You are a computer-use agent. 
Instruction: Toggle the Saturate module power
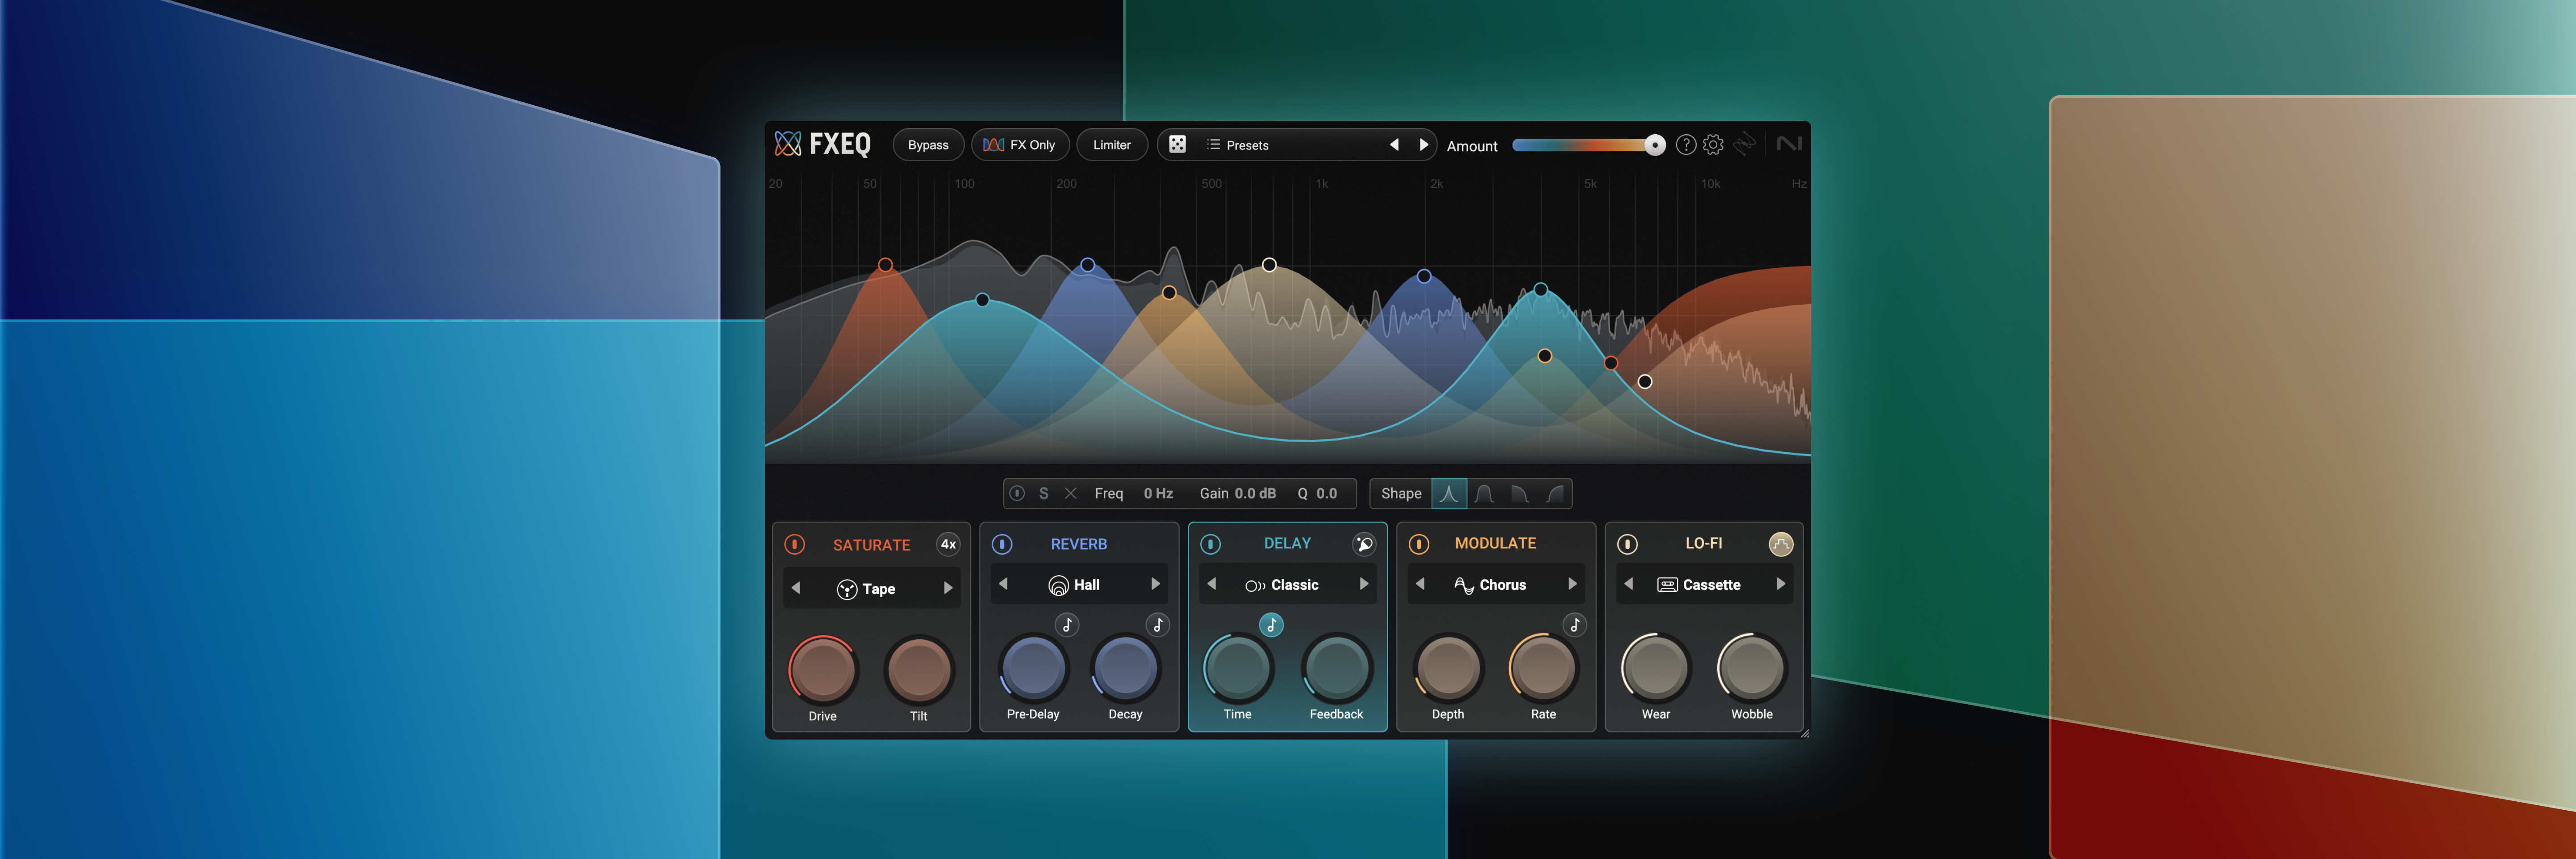pyautogui.click(x=795, y=544)
